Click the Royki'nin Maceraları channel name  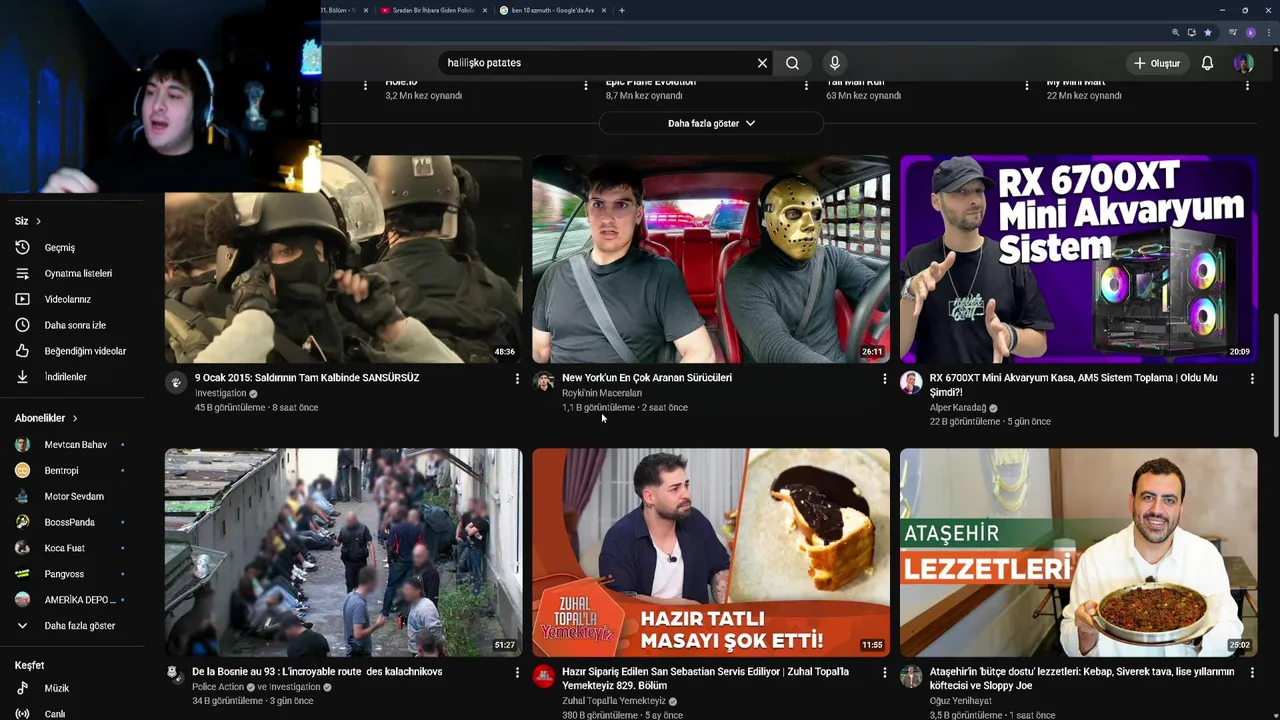pos(602,393)
